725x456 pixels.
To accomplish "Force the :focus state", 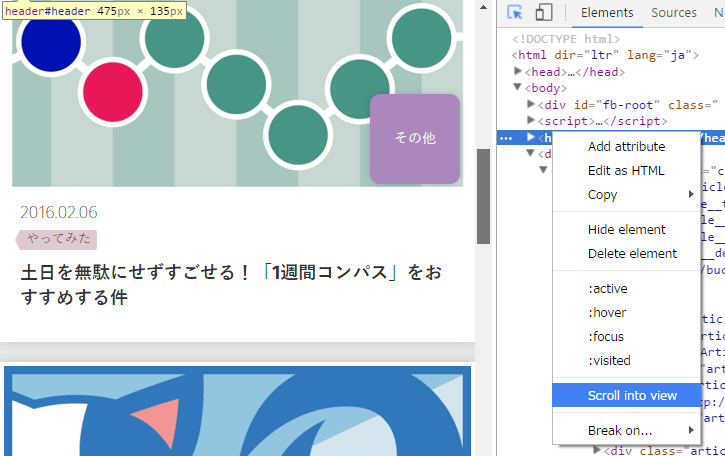I will [x=627, y=337].
